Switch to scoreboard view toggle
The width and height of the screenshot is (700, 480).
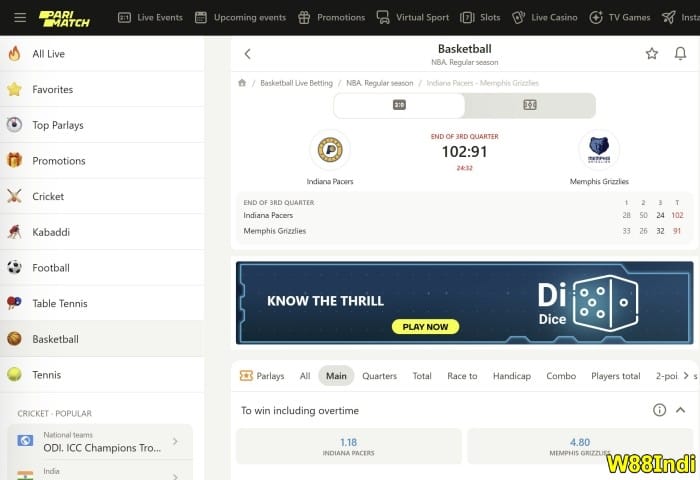(x=399, y=105)
